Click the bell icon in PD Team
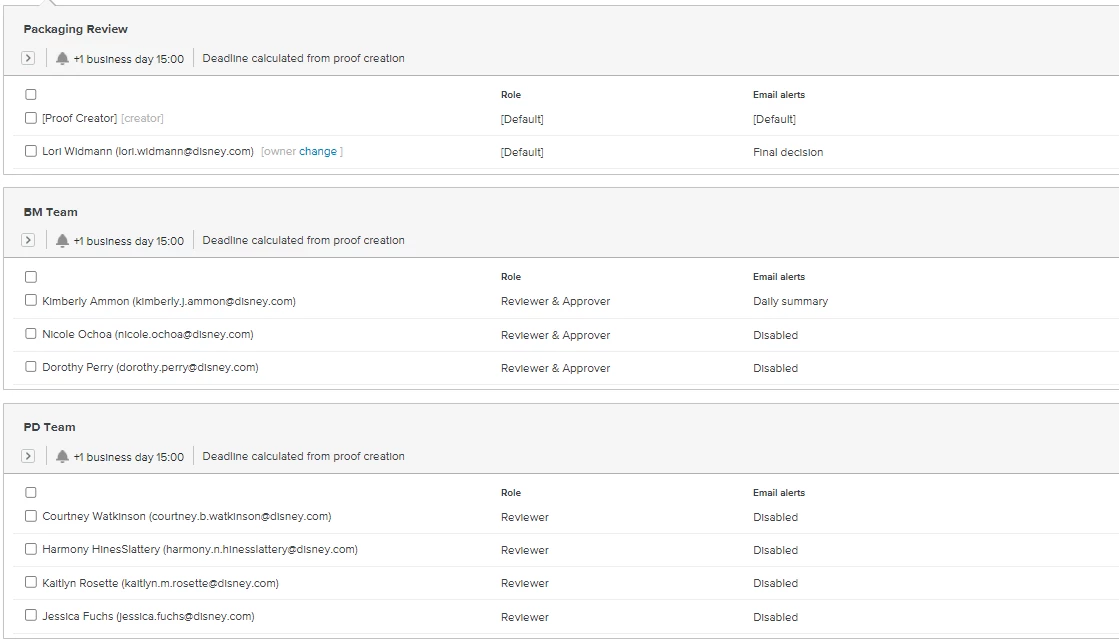This screenshot has width=1119, height=643. pos(62,457)
